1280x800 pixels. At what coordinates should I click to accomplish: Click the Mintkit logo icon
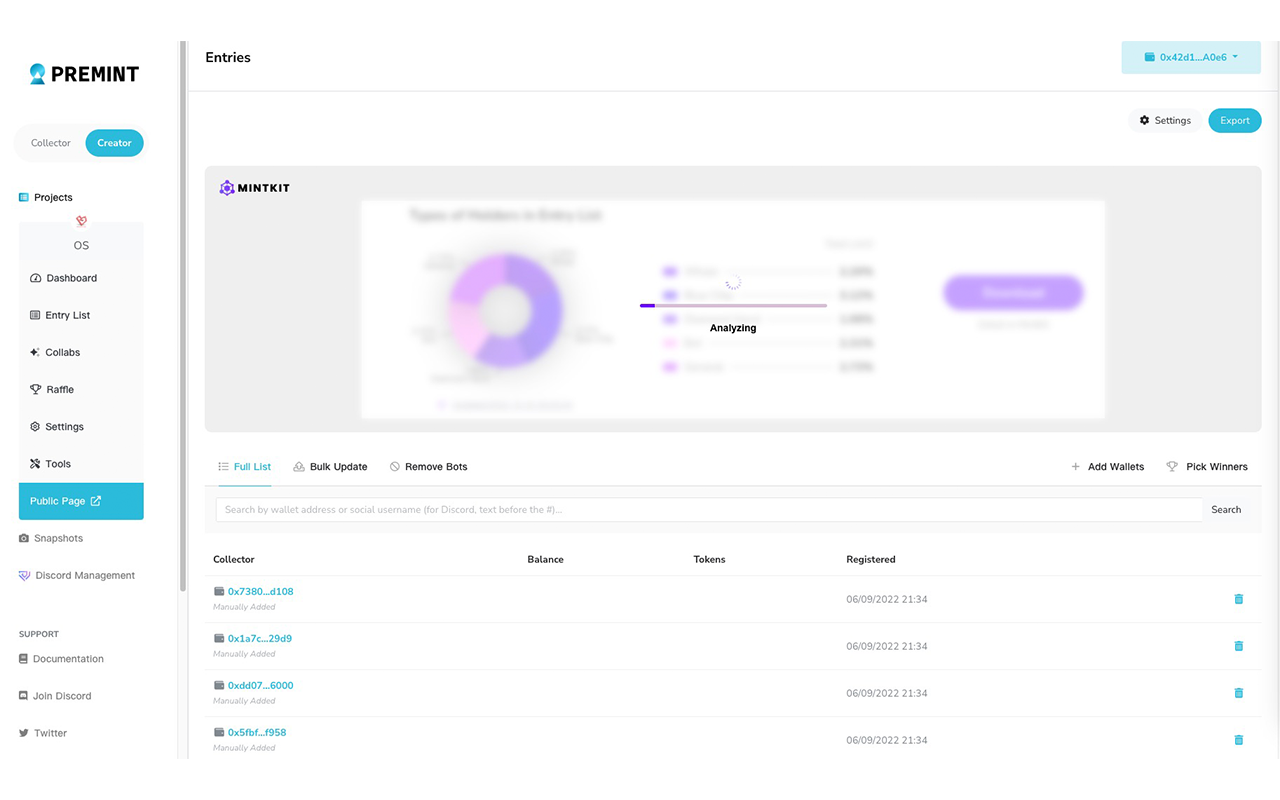[227, 188]
